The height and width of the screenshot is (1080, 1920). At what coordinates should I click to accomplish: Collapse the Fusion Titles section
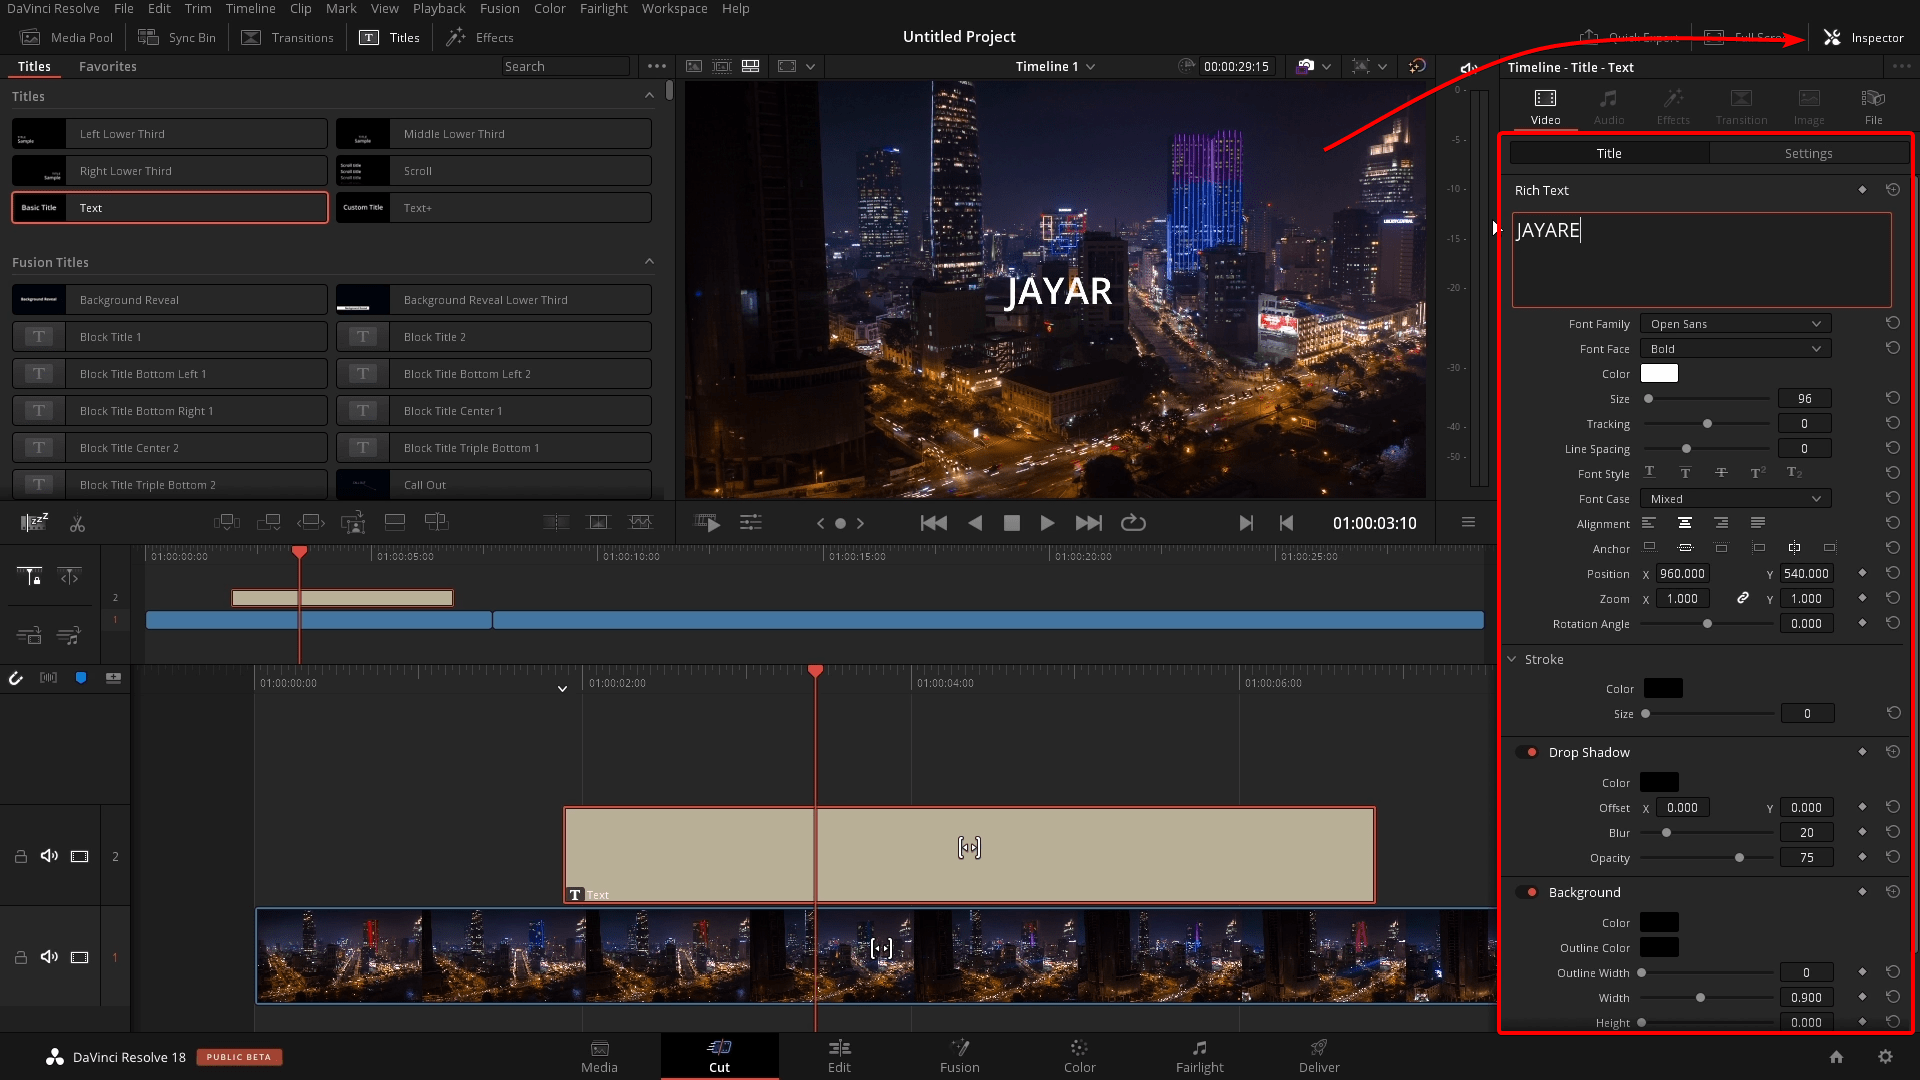[649, 261]
